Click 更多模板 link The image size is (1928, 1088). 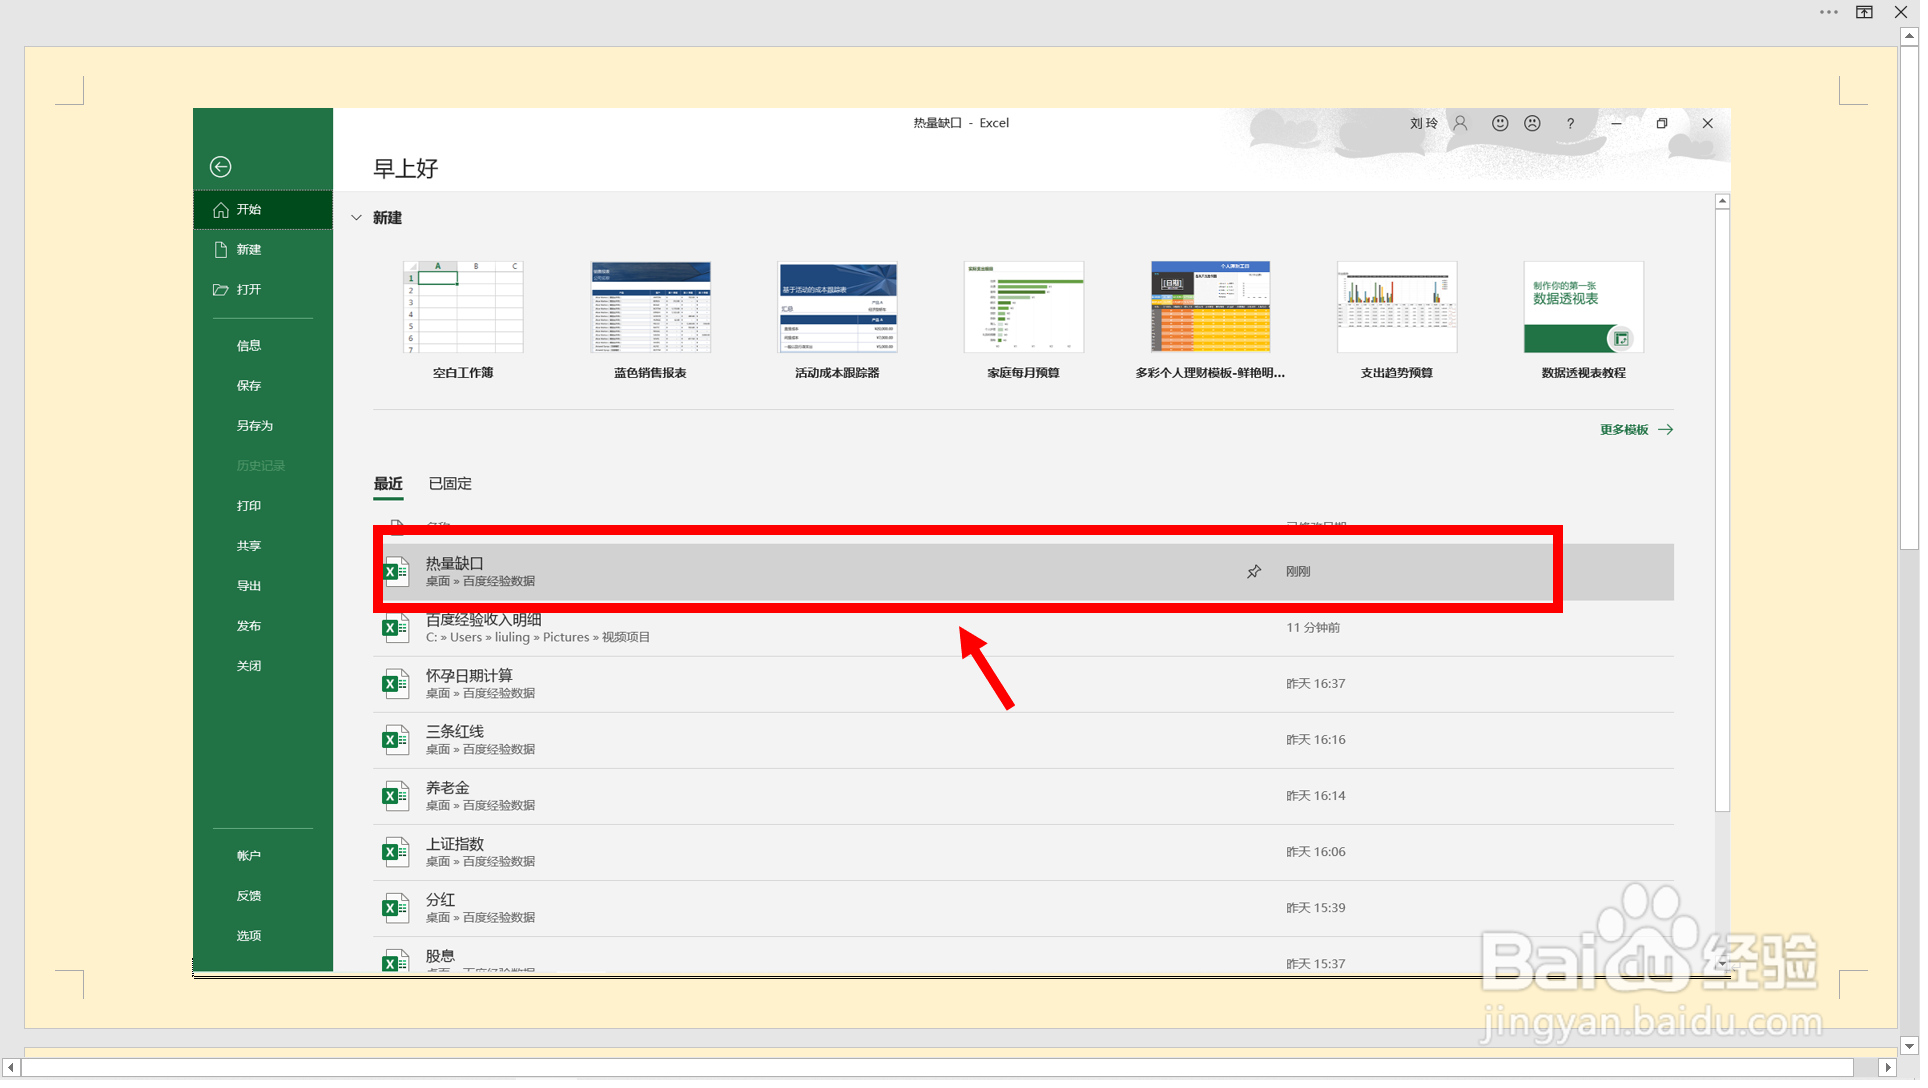[1636, 430]
